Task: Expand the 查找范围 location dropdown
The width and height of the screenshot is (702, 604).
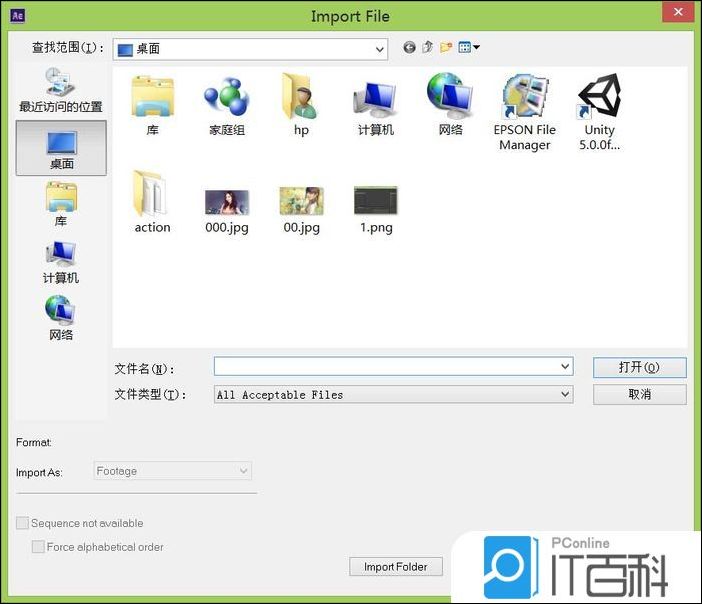Action: [x=380, y=49]
